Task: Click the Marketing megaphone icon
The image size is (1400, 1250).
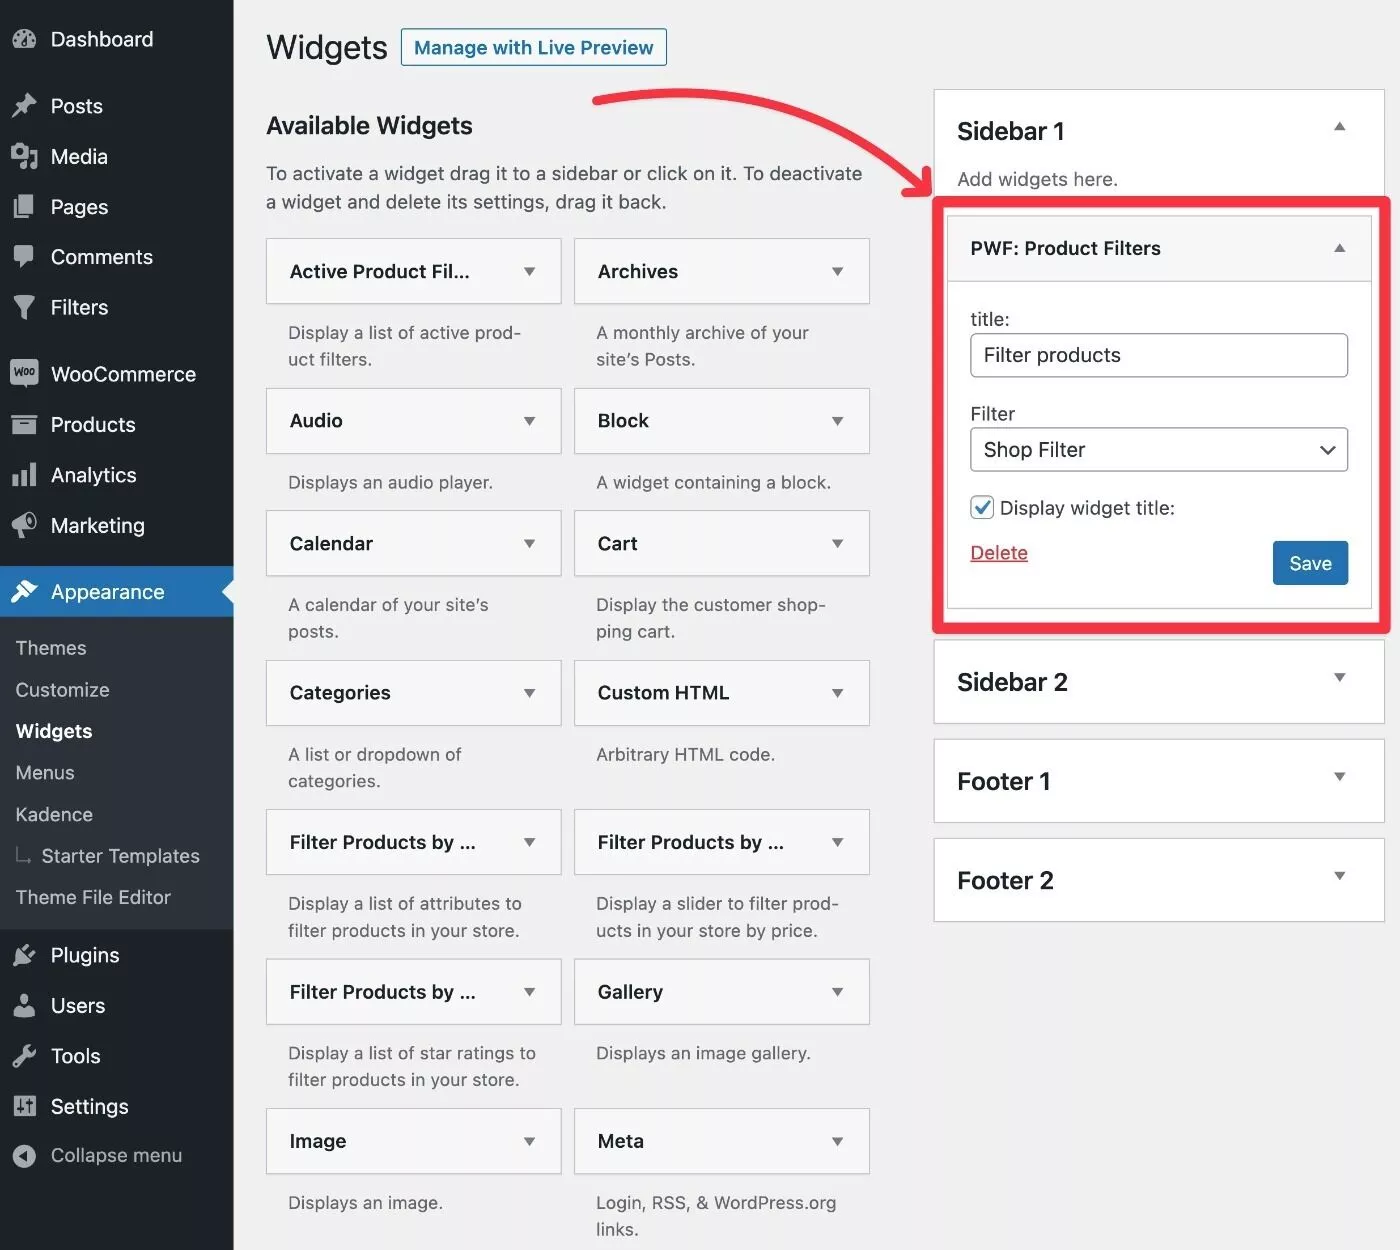Action: (24, 525)
